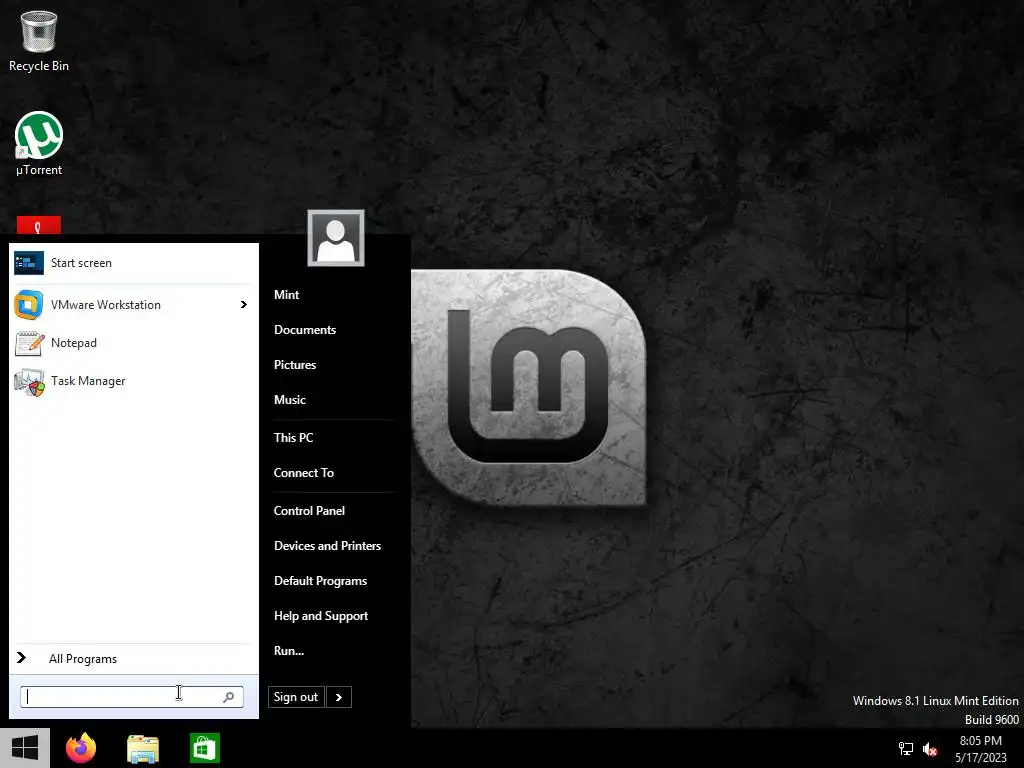The height and width of the screenshot is (768, 1024).
Task: Launch Task Manager from the Start menu
Action: (133, 381)
